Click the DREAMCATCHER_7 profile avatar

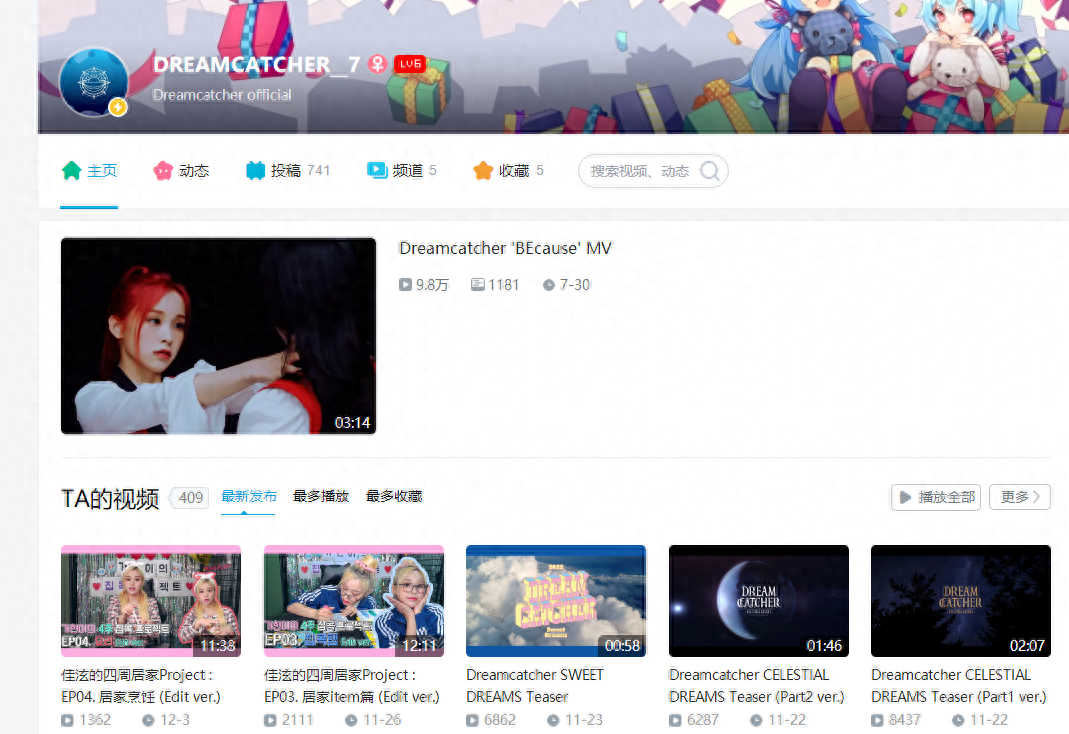coord(93,80)
